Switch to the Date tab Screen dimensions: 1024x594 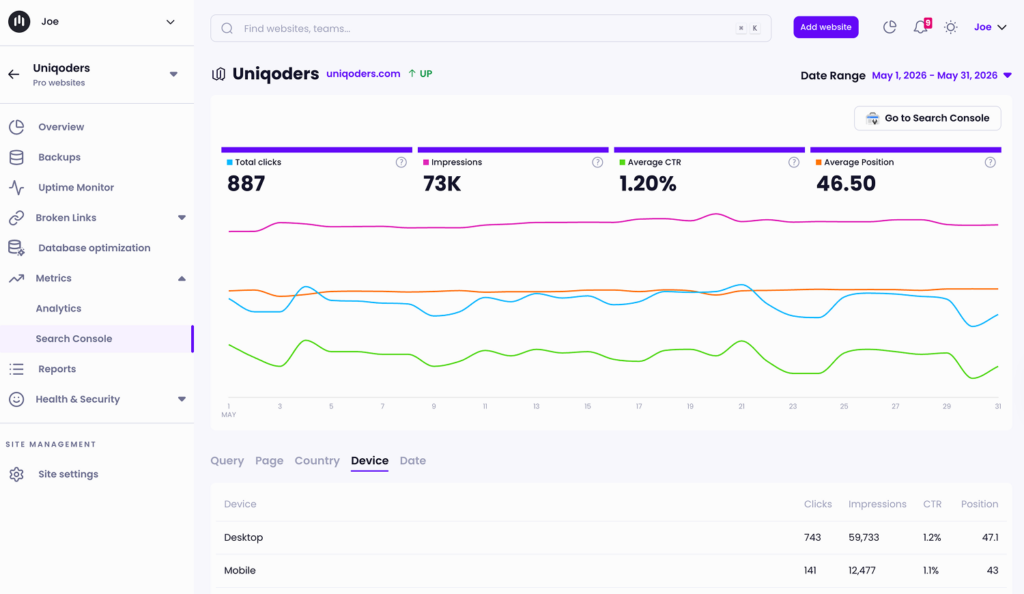pos(413,461)
